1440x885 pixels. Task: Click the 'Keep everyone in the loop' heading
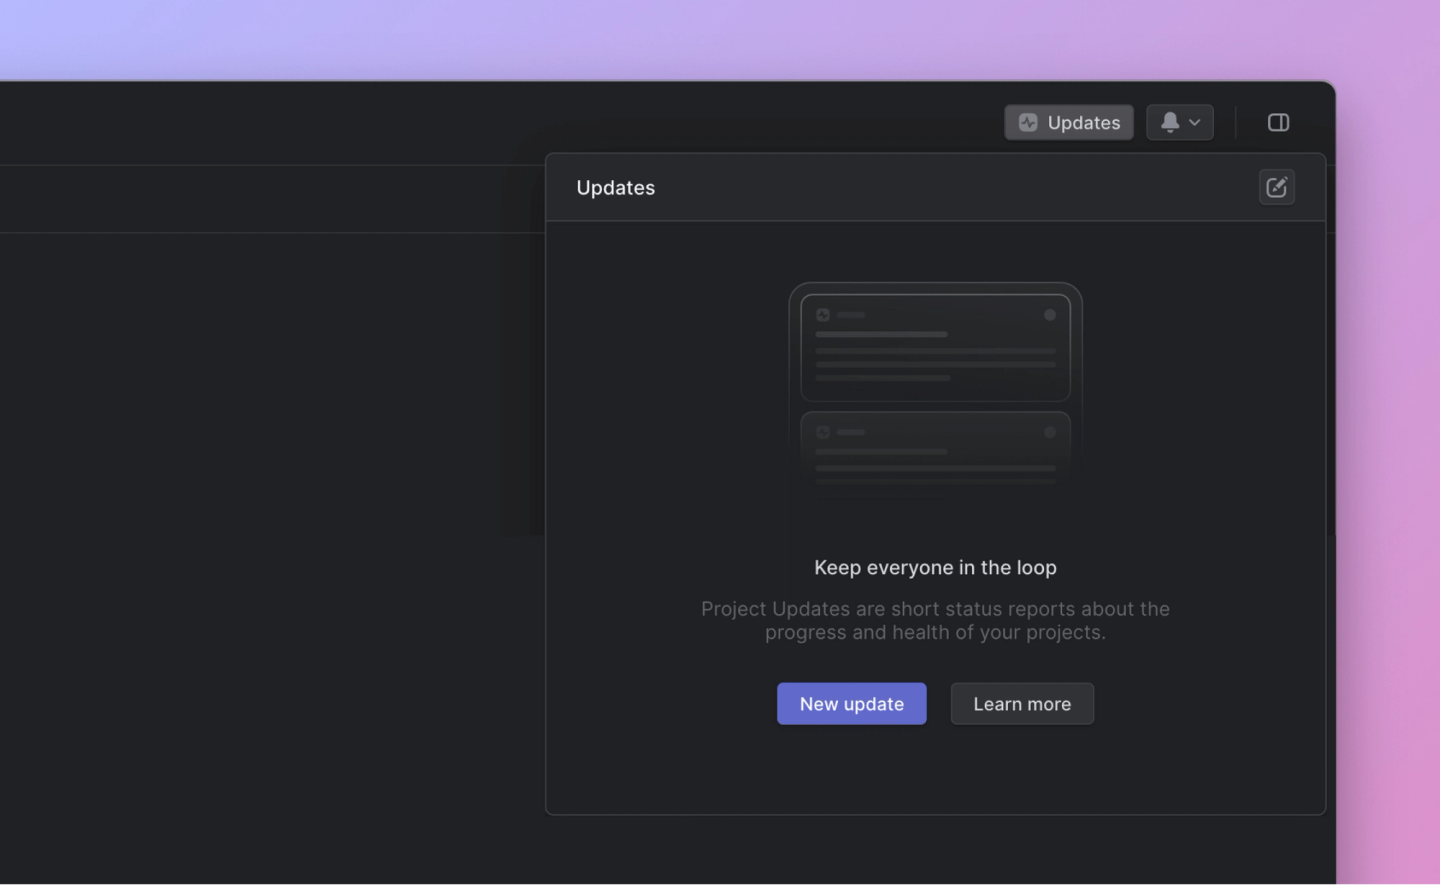[x=935, y=568]
